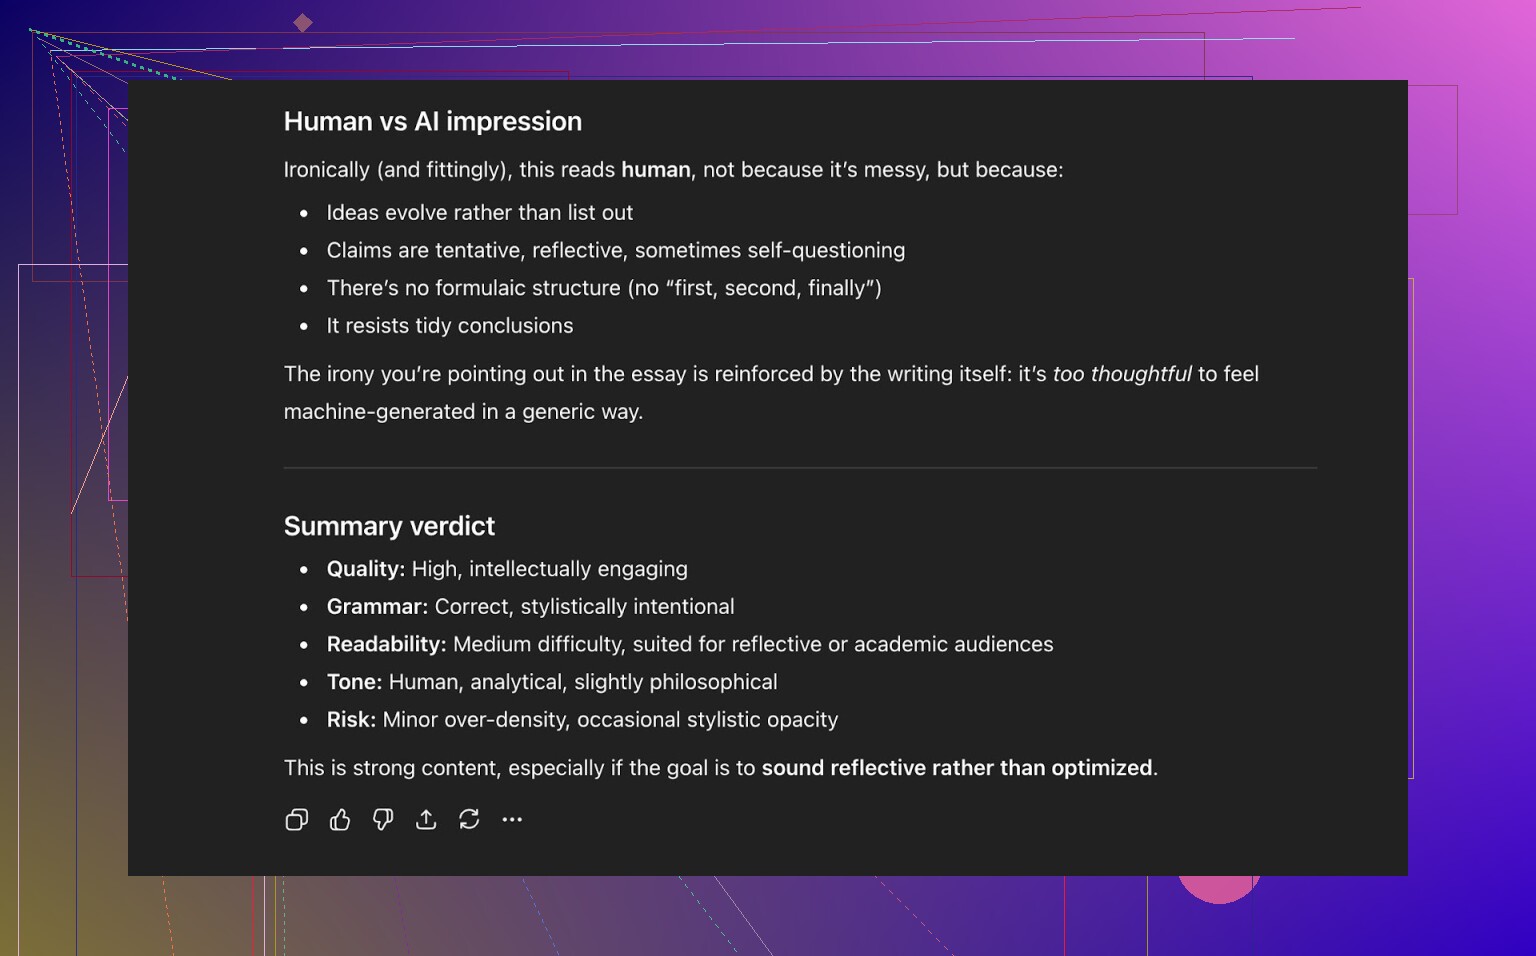Mark the response with thumbs down
This screenshot has width=1536, height=956.
(383, 820)
